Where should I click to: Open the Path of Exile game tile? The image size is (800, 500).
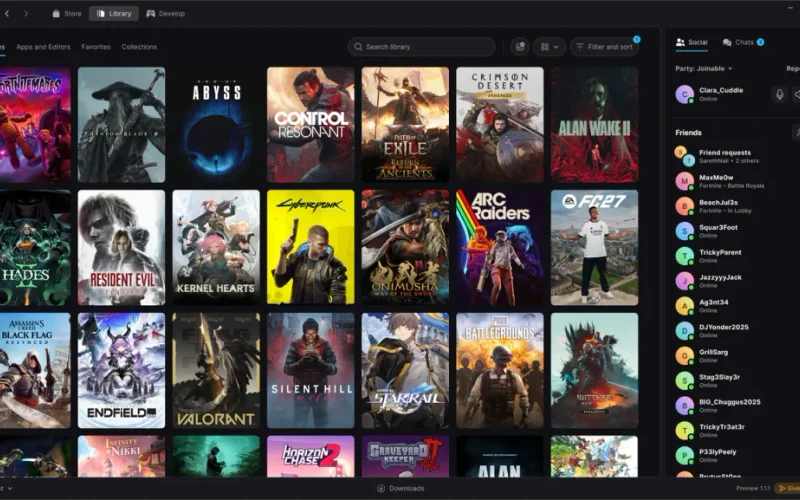point(405,125)
